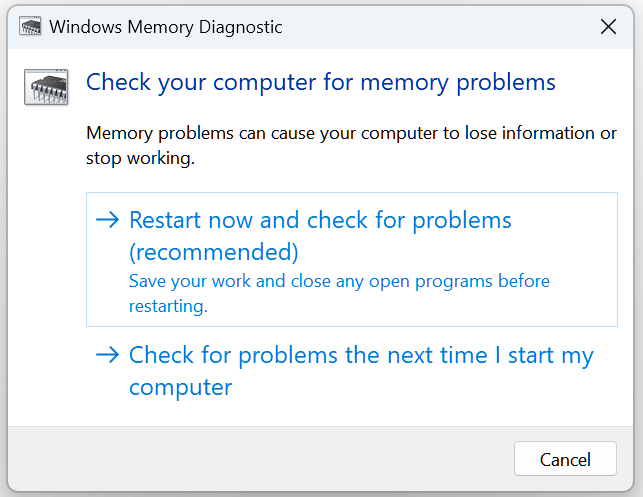Image resolution: width=643 pixels, height=497 pixels.
Task: Click the "Save your work and close" note
Action: point(339,282)
